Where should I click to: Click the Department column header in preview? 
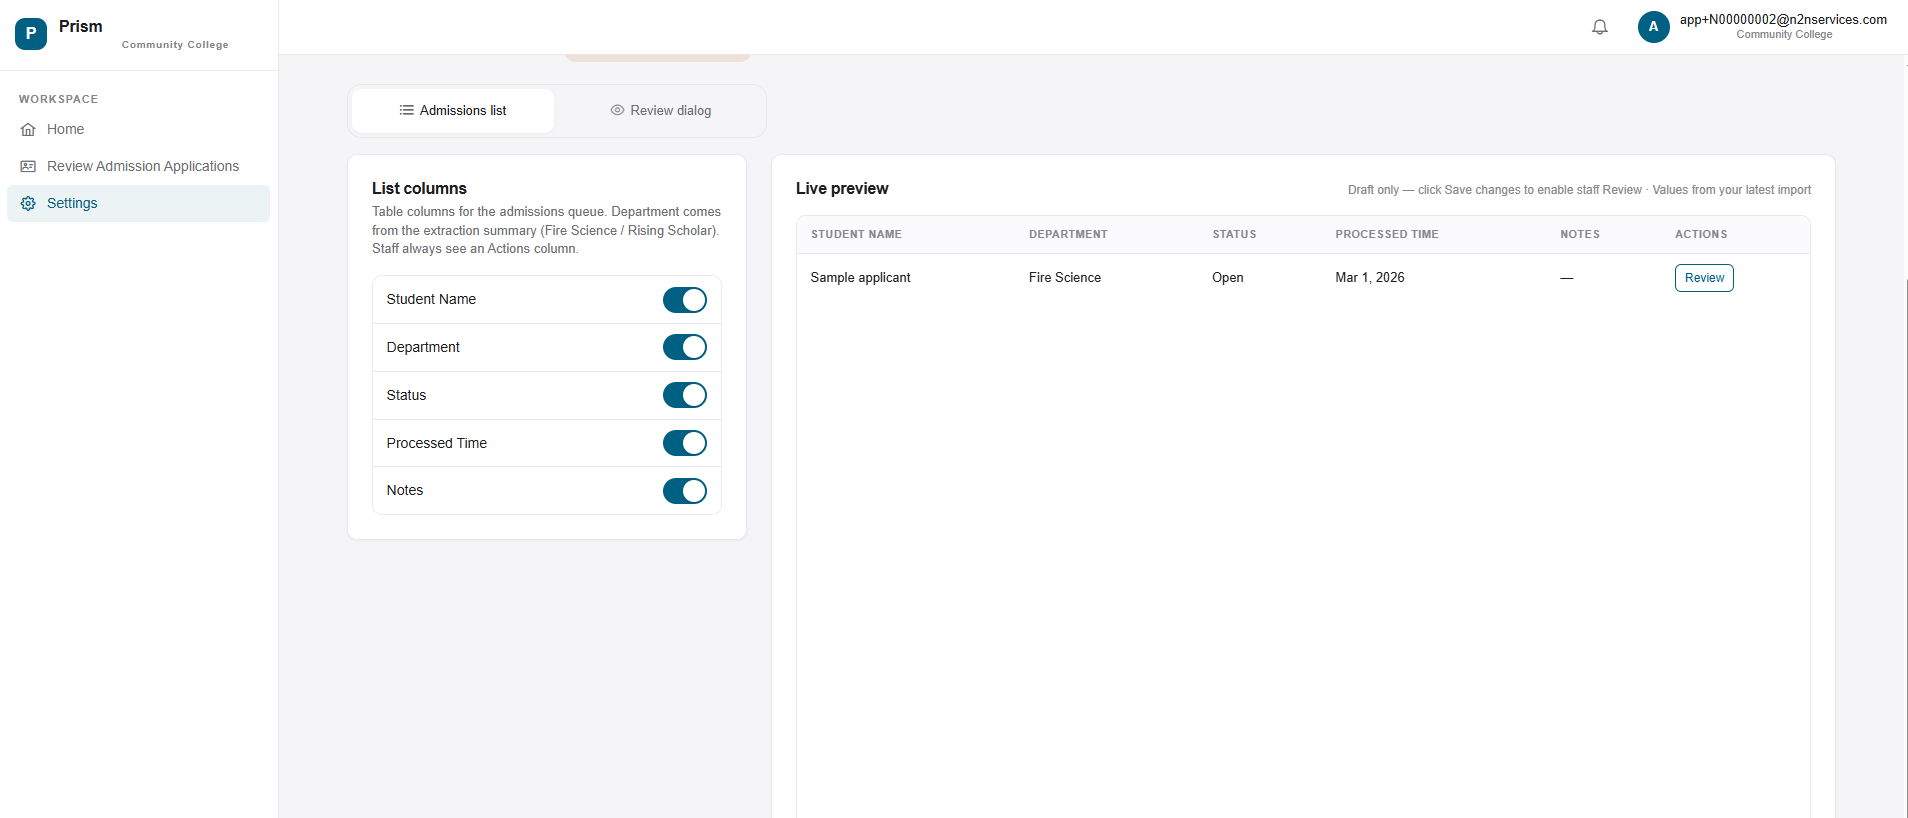coord(1068,234)
